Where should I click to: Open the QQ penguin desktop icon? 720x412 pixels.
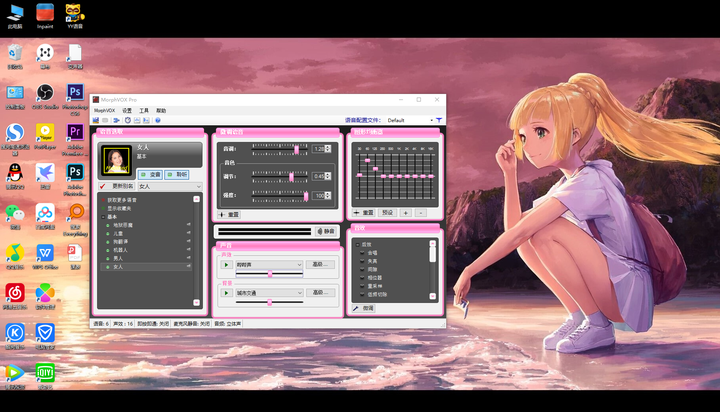click(x=15, y=176)
